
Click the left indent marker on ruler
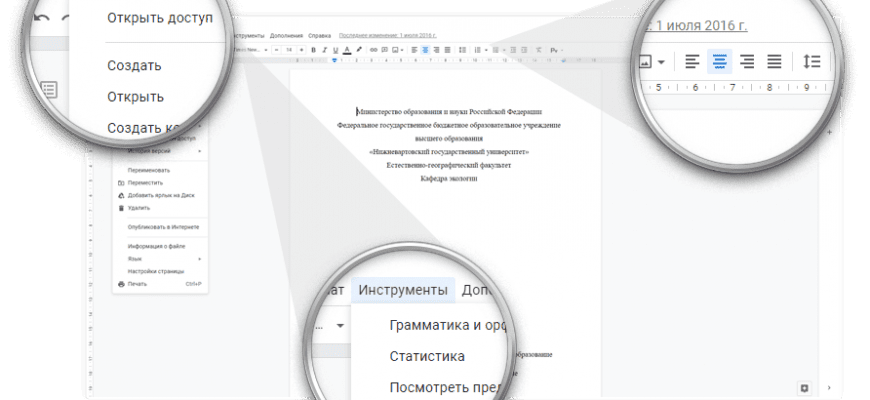pos(335,60)
